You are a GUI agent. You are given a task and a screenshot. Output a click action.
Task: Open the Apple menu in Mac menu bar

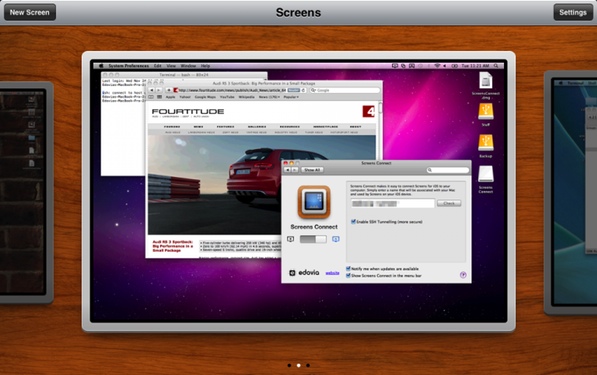click(101, 66)
